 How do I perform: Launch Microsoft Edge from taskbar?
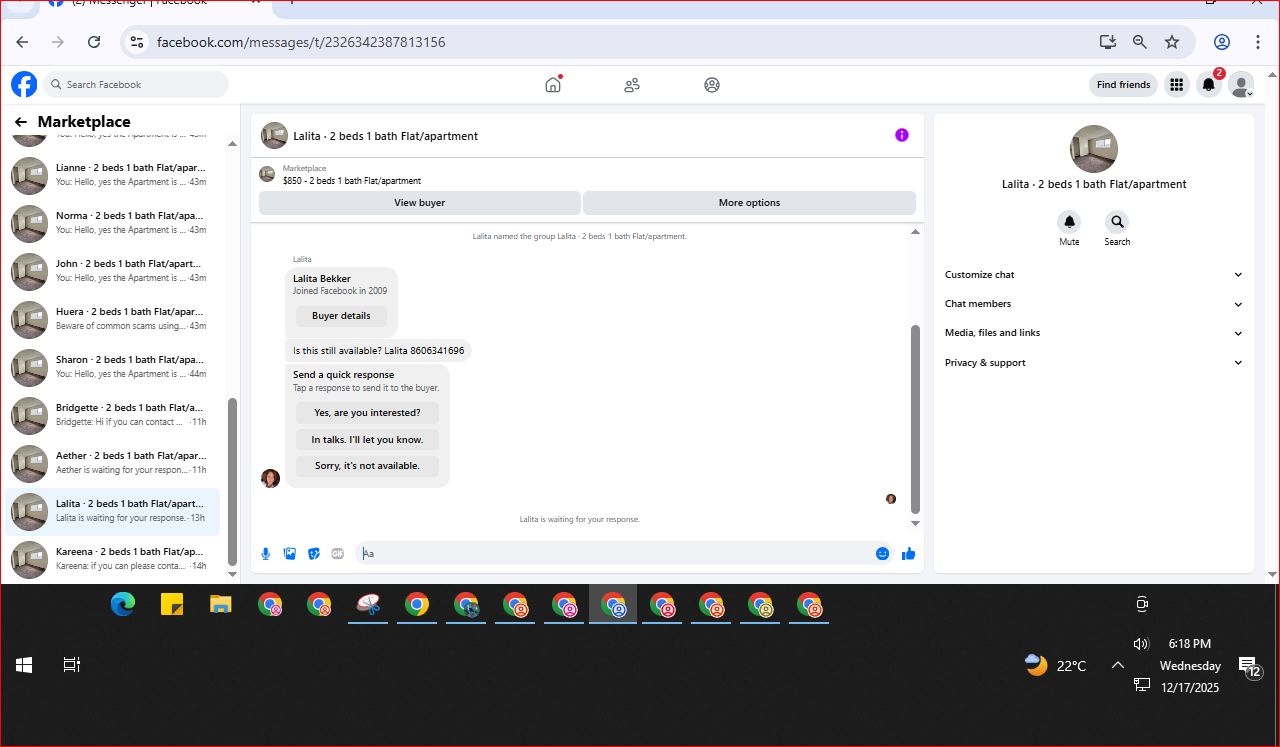pos(123,604)
